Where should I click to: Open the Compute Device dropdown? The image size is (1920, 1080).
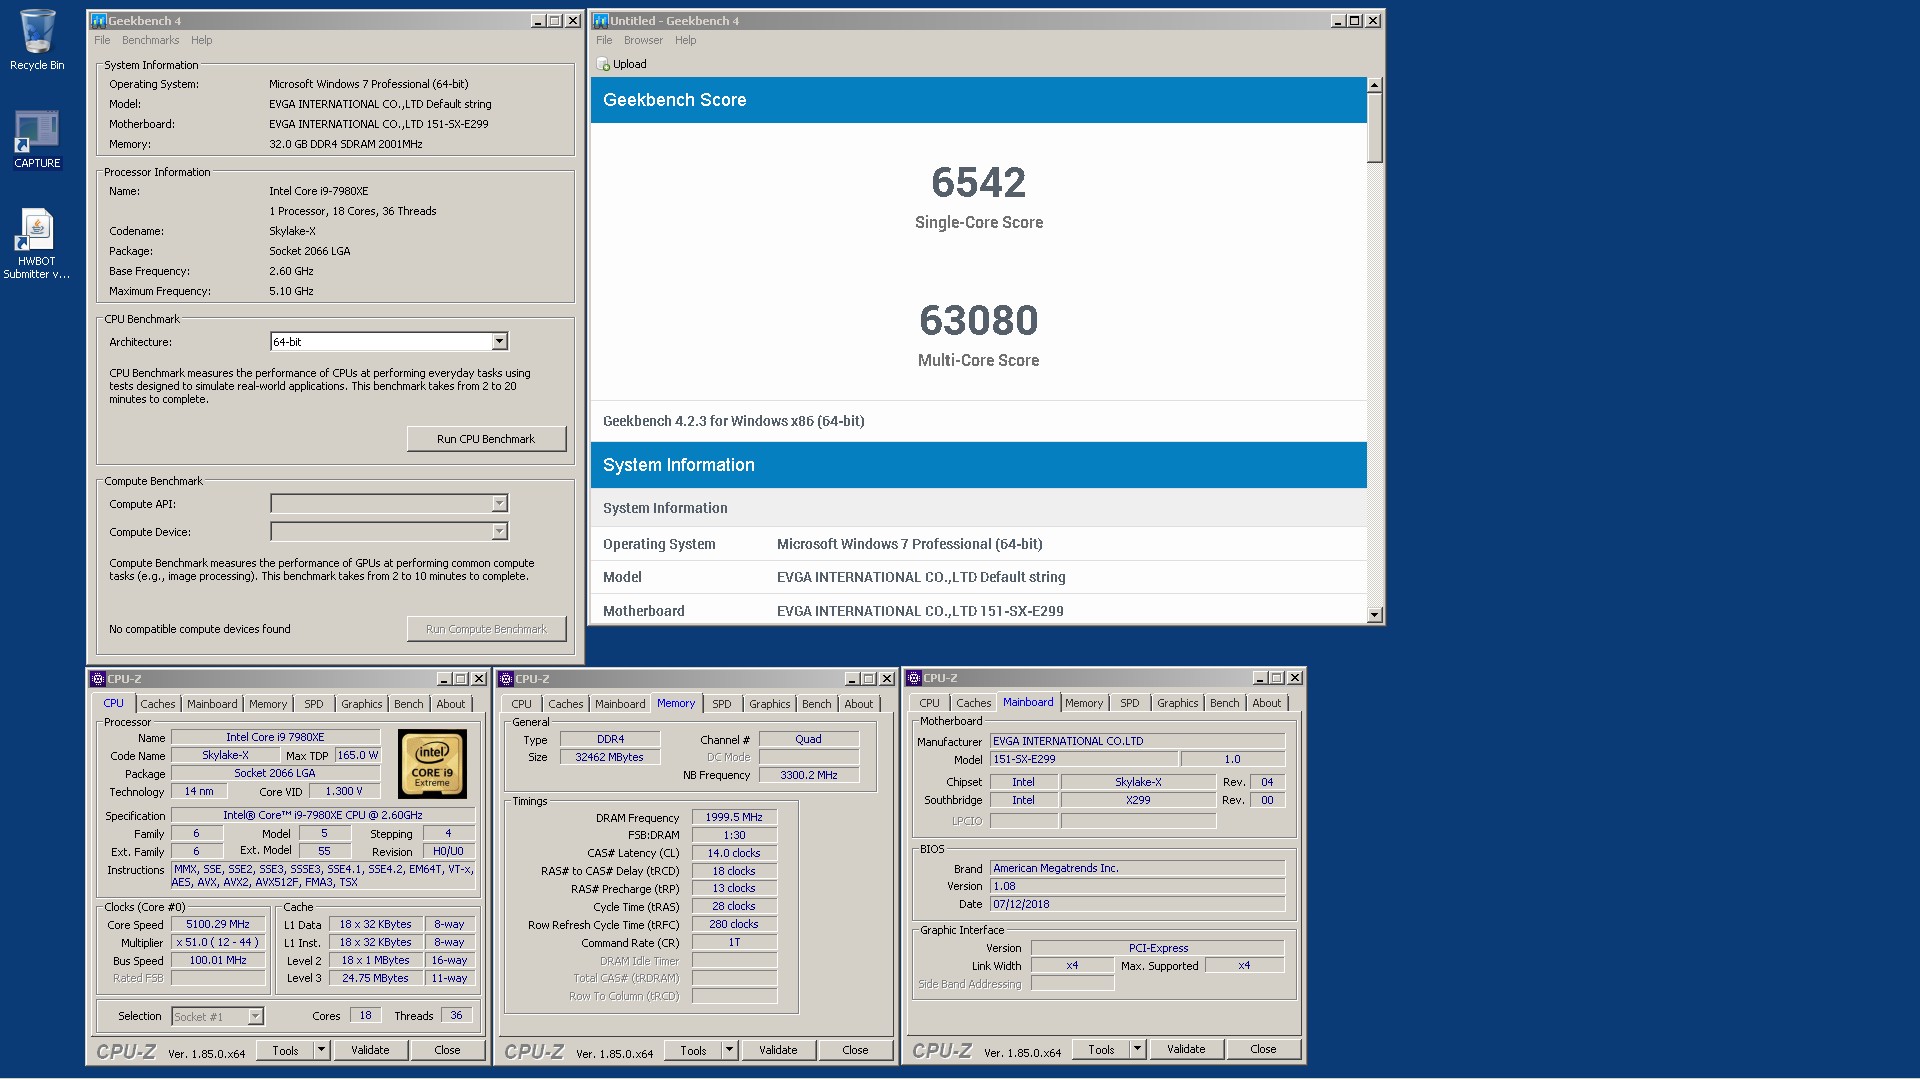[x=499, y=532]
